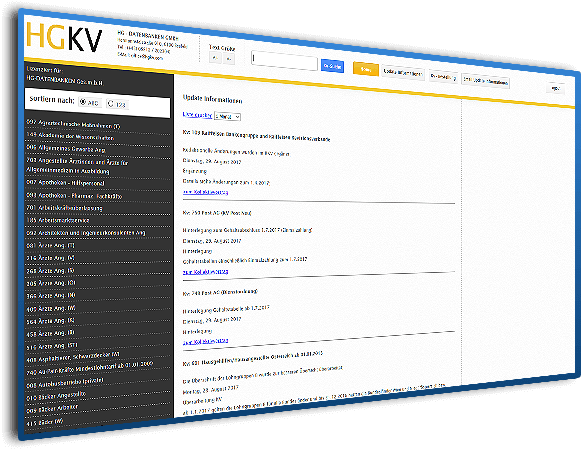Open first 'zum Kollektivvertrag' link under Kv 105
The height and width of the screenshot is (450, 581).
(x=206, y=192)
